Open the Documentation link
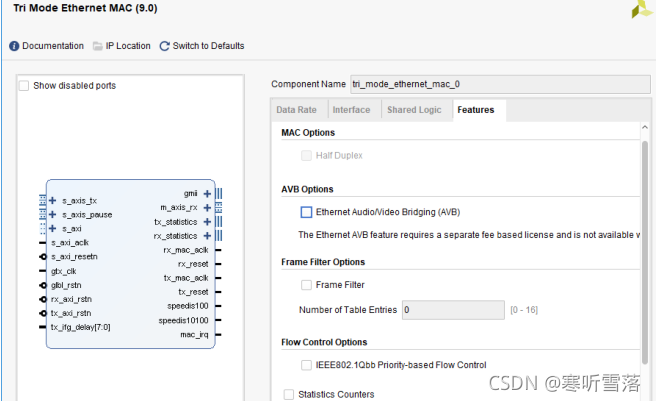 (x=53, y=46)
